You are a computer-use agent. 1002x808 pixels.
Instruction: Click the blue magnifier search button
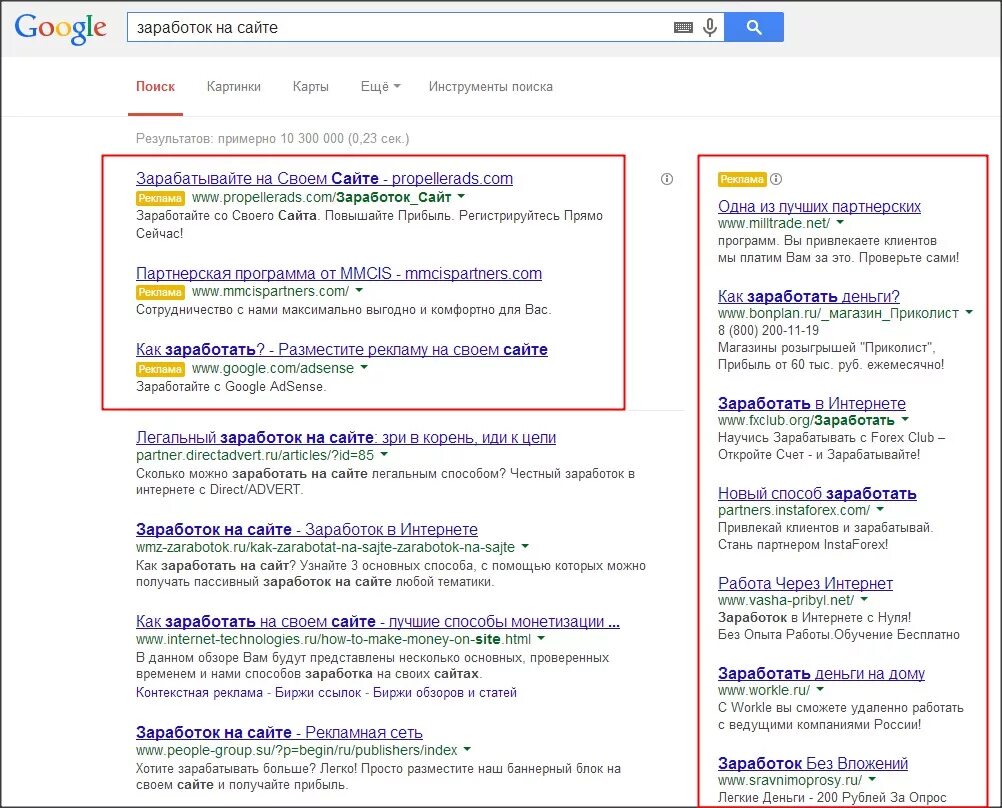pos(754,27)
